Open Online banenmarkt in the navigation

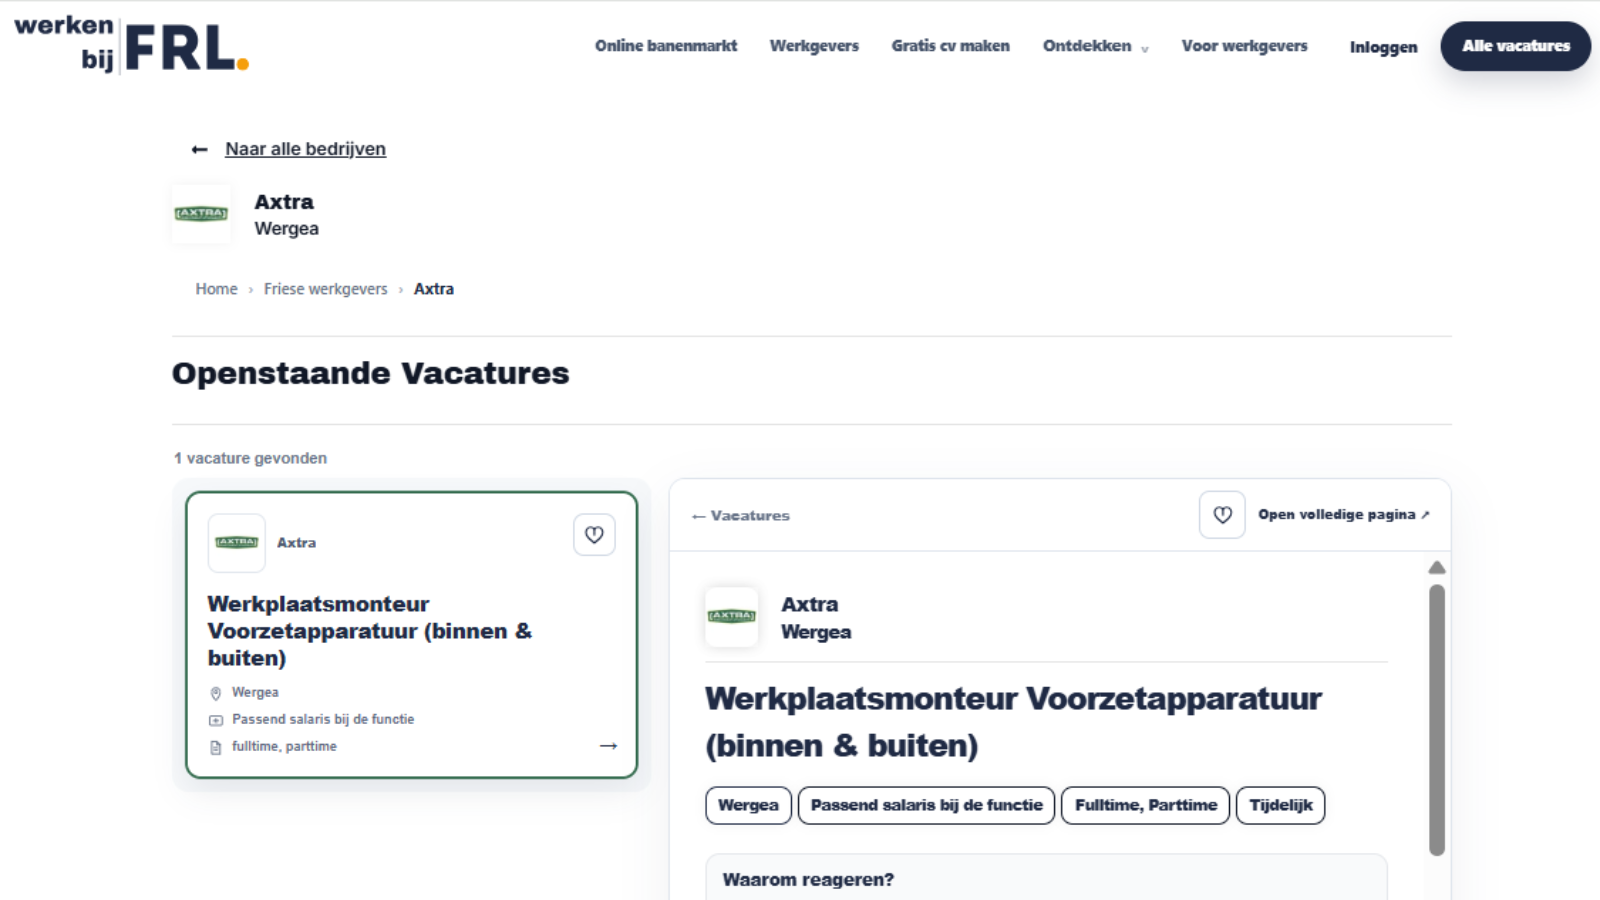(x=666, y=46)
